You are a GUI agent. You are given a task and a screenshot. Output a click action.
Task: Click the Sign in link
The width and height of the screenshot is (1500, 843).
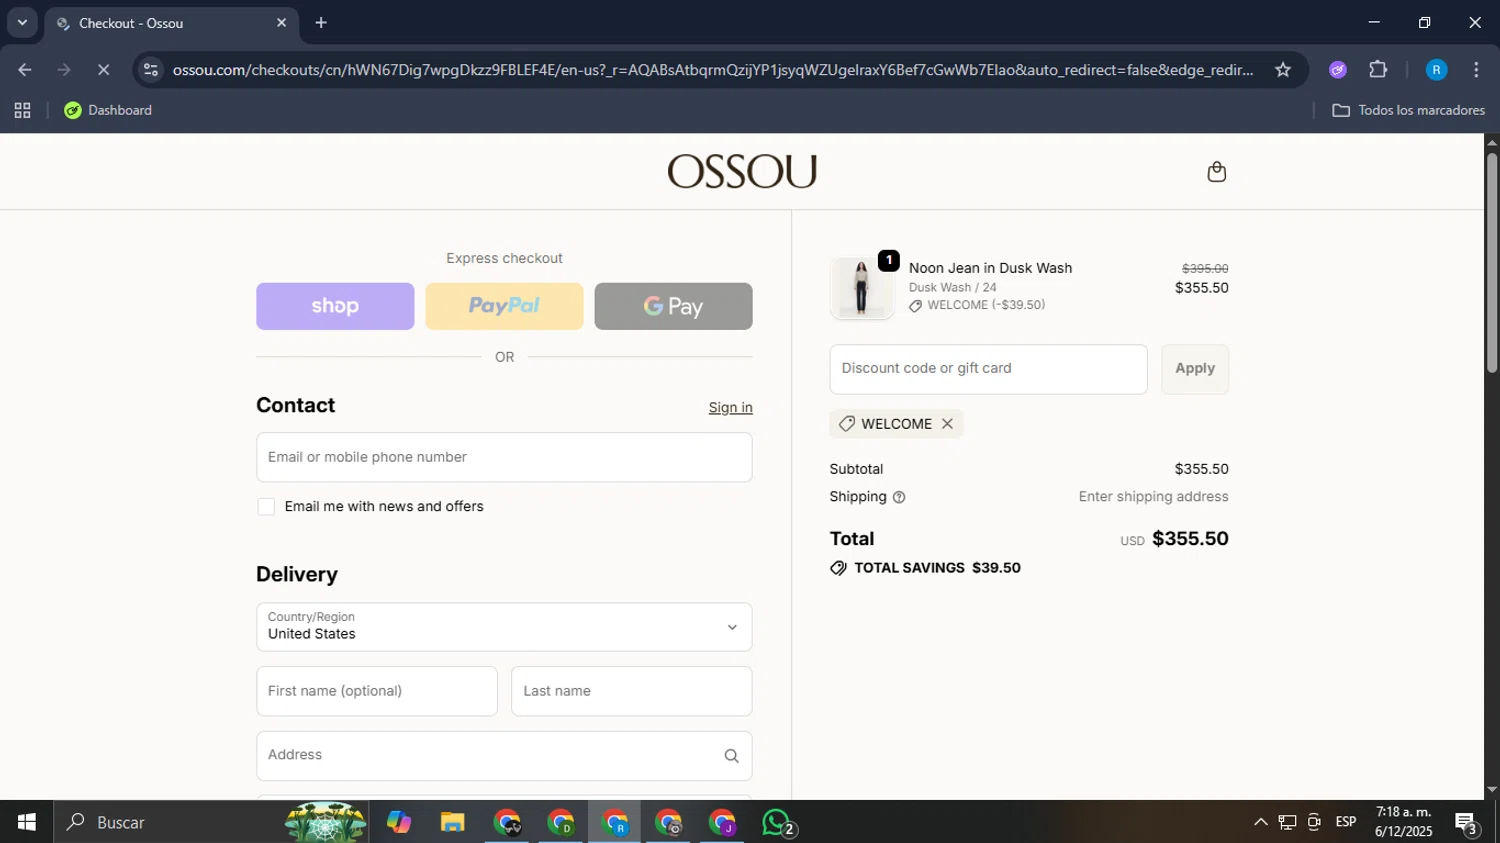pos(730,408)
